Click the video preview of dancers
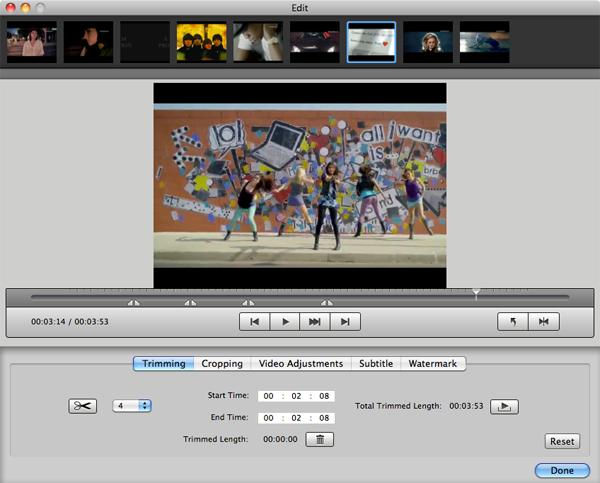Viewport: 600px width, 483px height. coord(300,186)
